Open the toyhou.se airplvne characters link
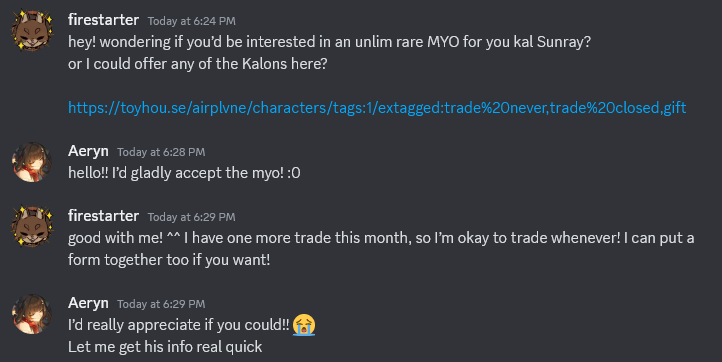This screenshot has width=722, height=362. pos(377,107)
